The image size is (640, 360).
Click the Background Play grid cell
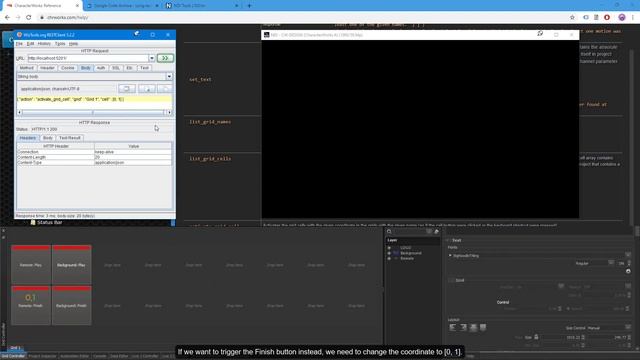(71, 264)
